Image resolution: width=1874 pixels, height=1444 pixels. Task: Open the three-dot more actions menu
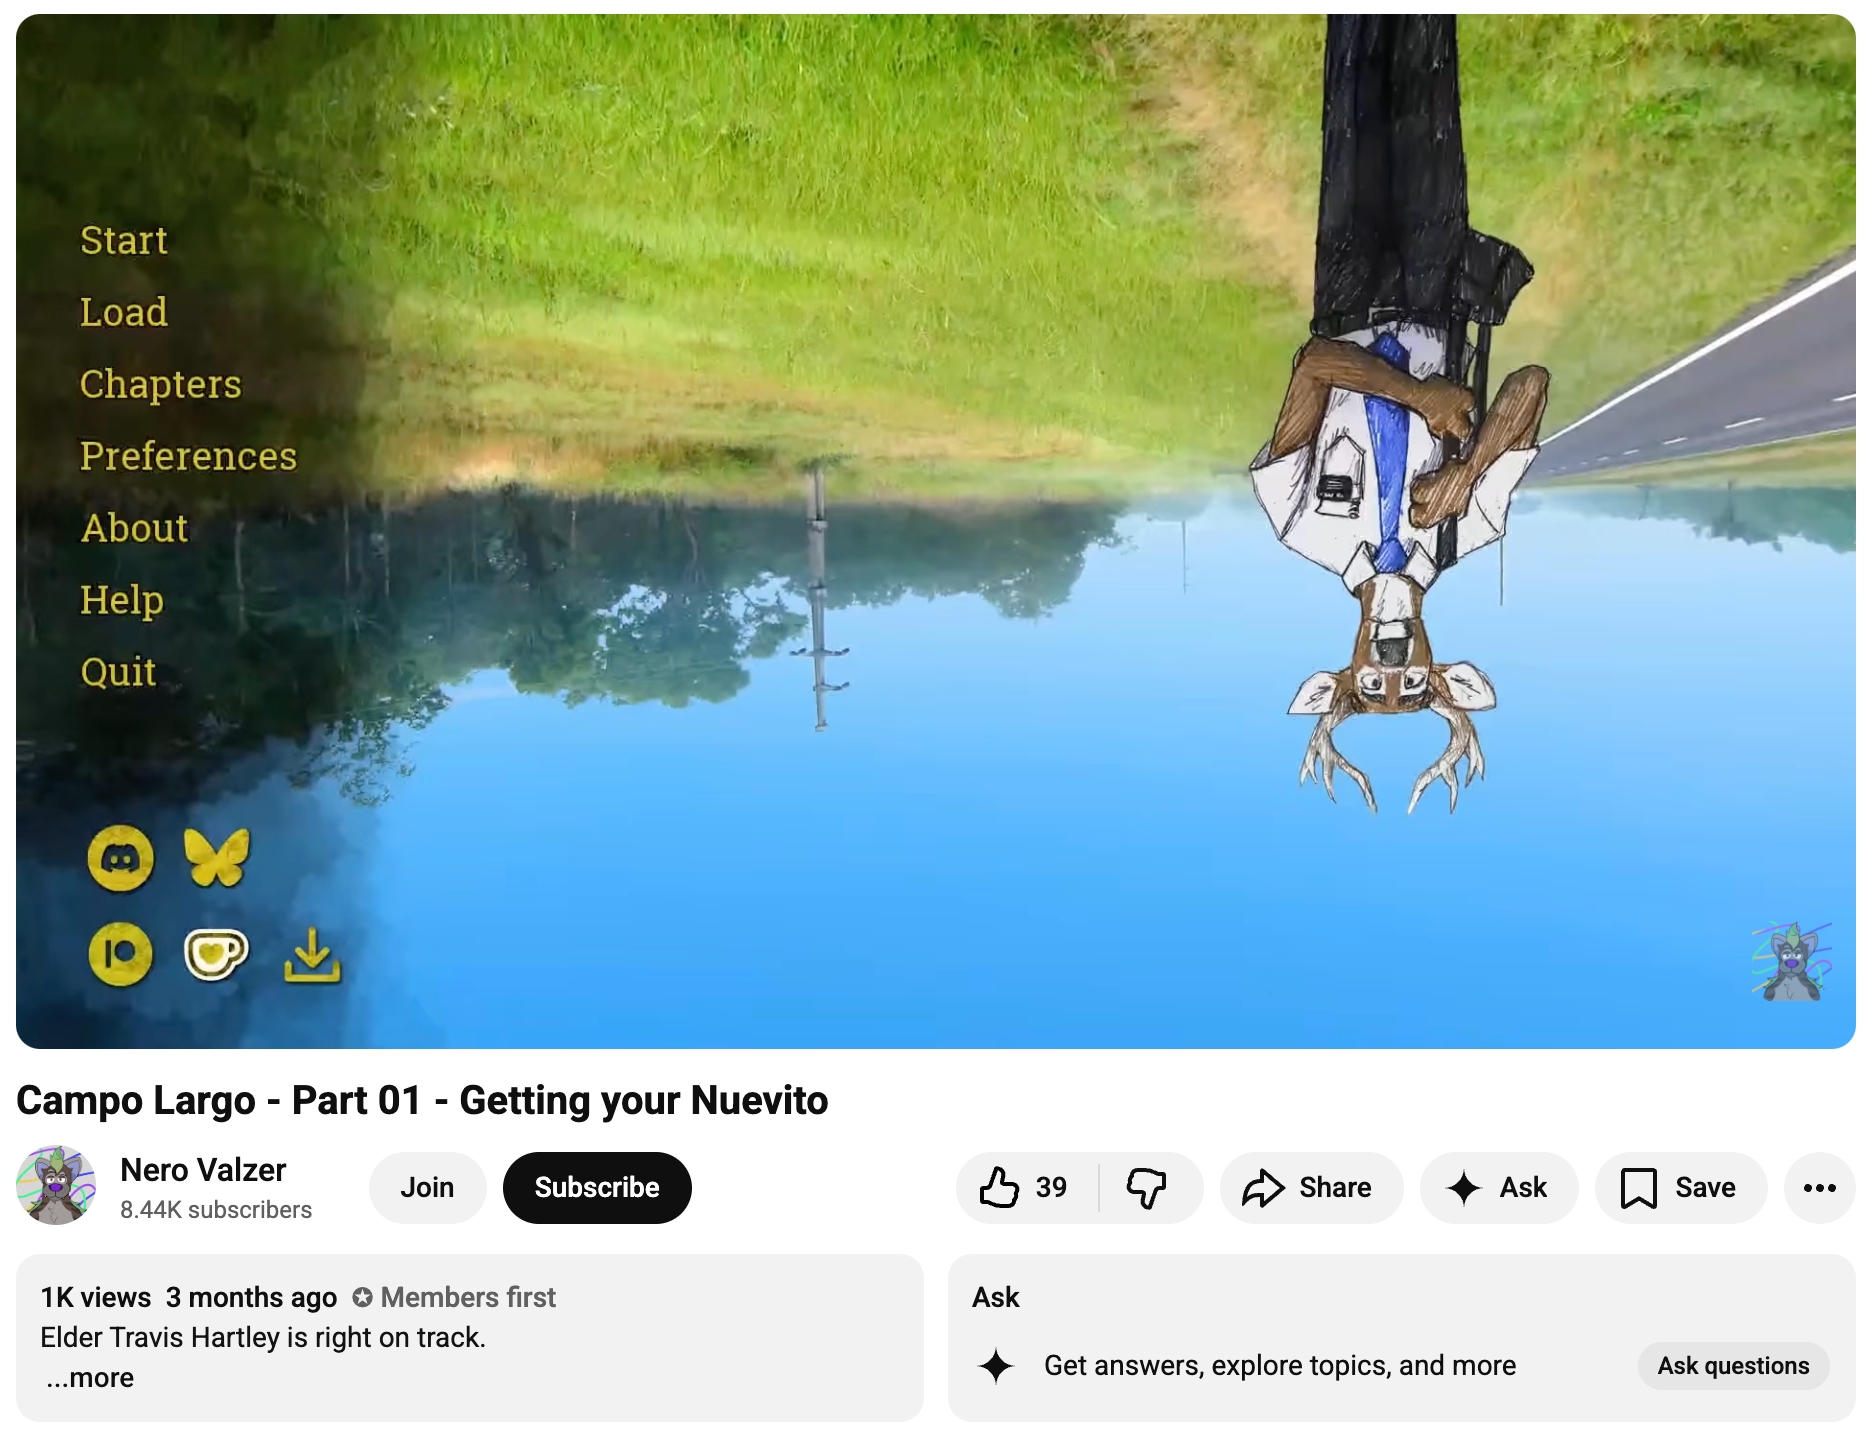point(1819,1187)
